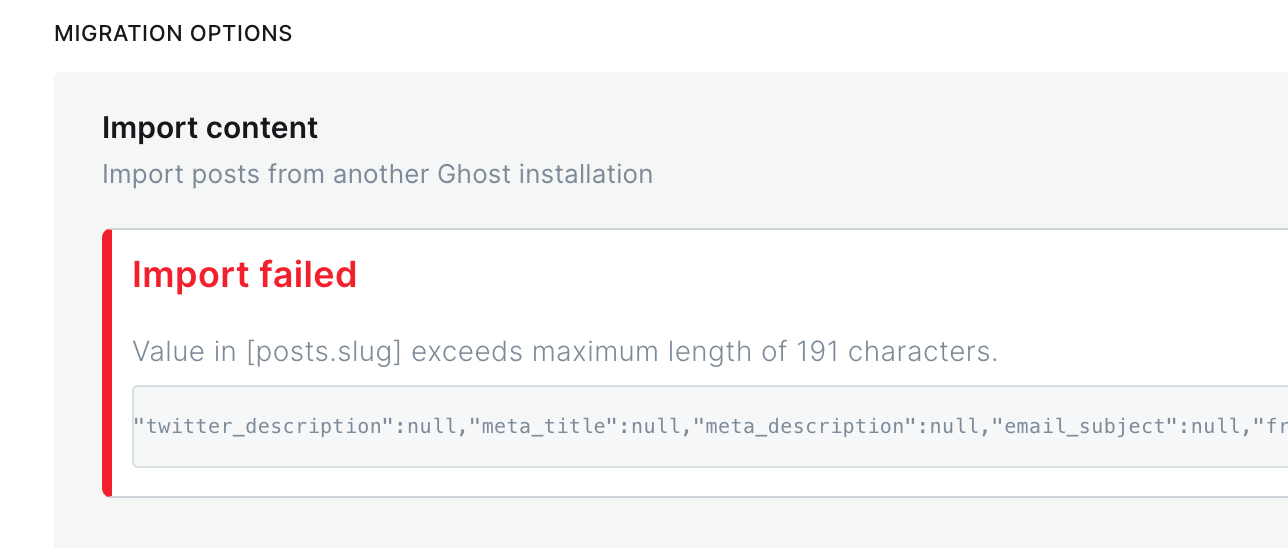Click the red vertical bar on the error alert

point(107,362)
